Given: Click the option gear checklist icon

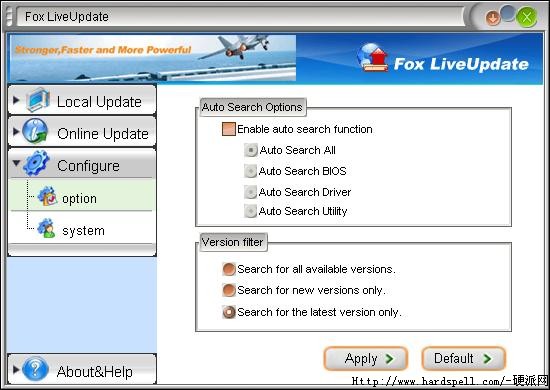Looking at the screenshot, I should 47,196.
